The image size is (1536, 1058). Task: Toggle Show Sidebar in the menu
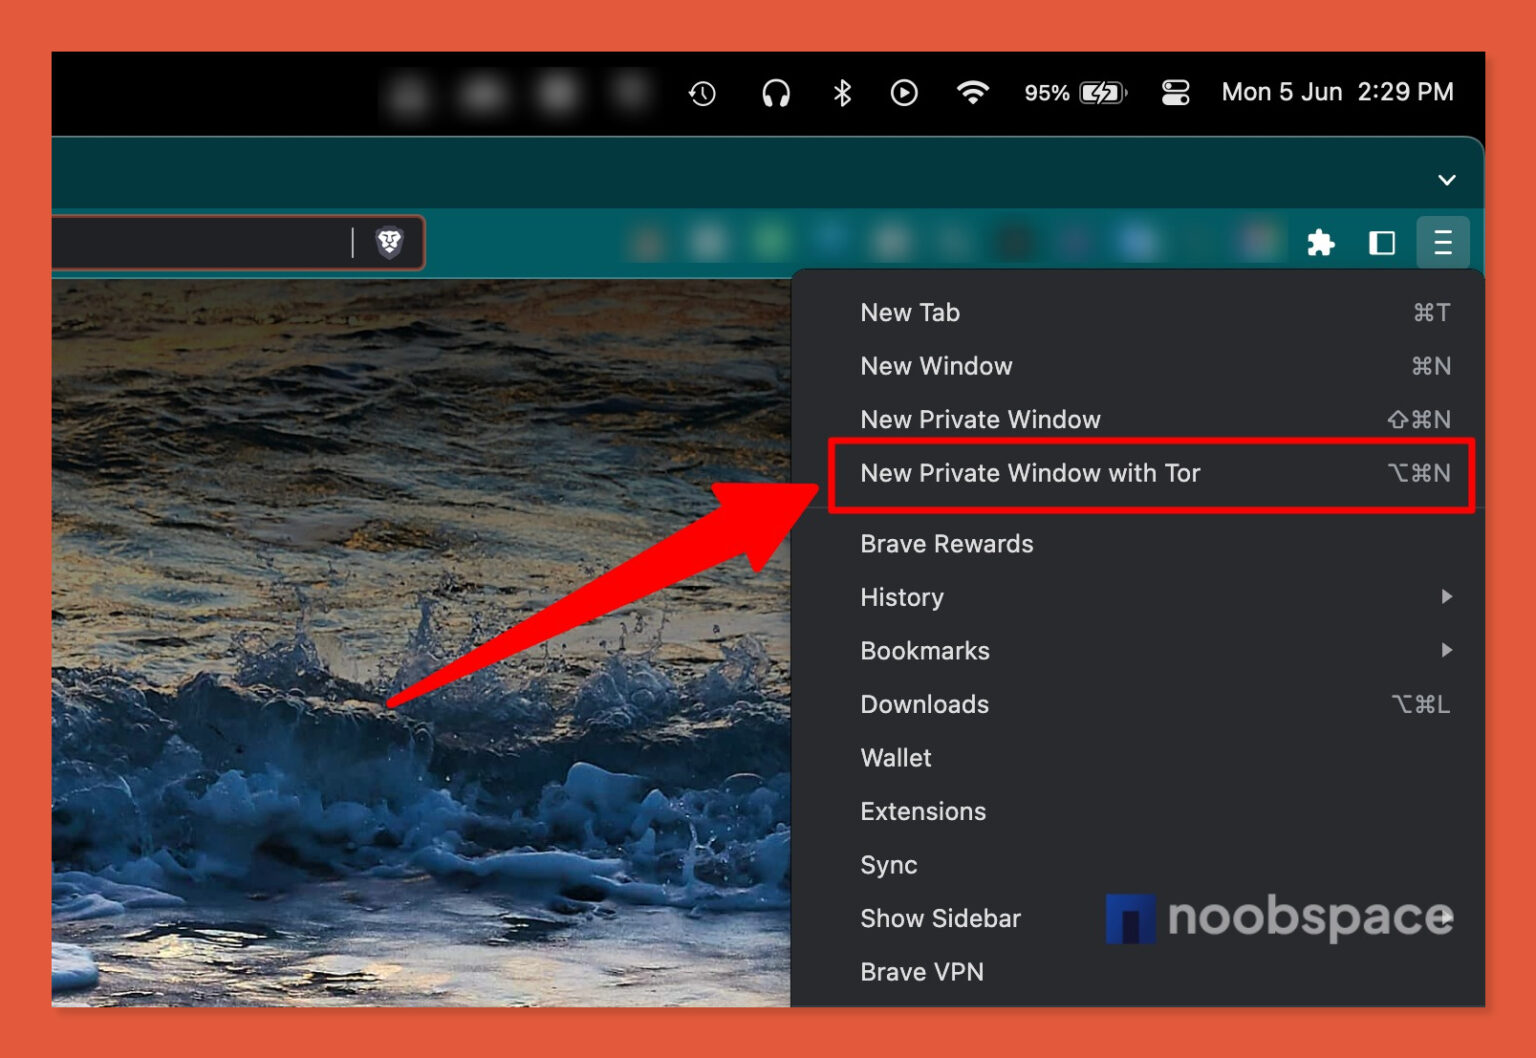pos(940,918)
